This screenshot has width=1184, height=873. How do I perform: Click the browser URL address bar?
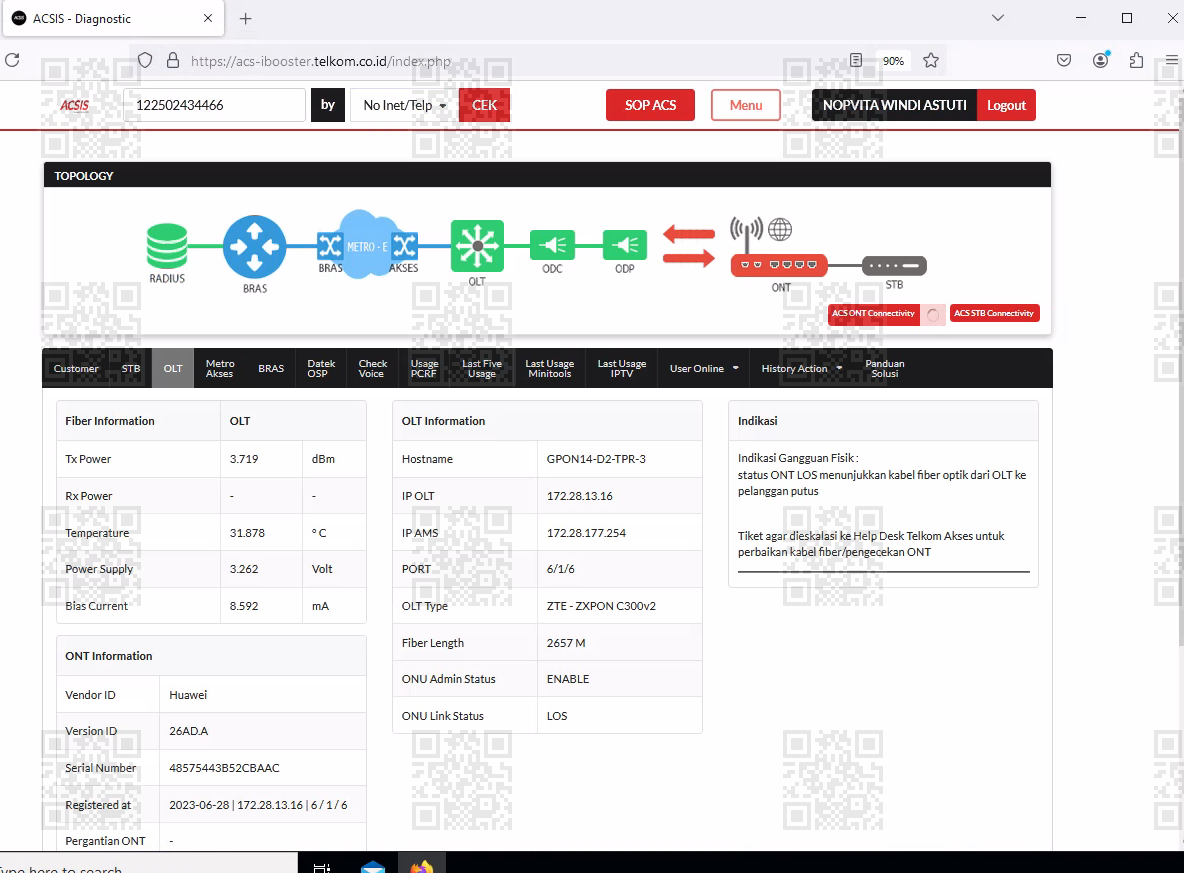[498, 61]
